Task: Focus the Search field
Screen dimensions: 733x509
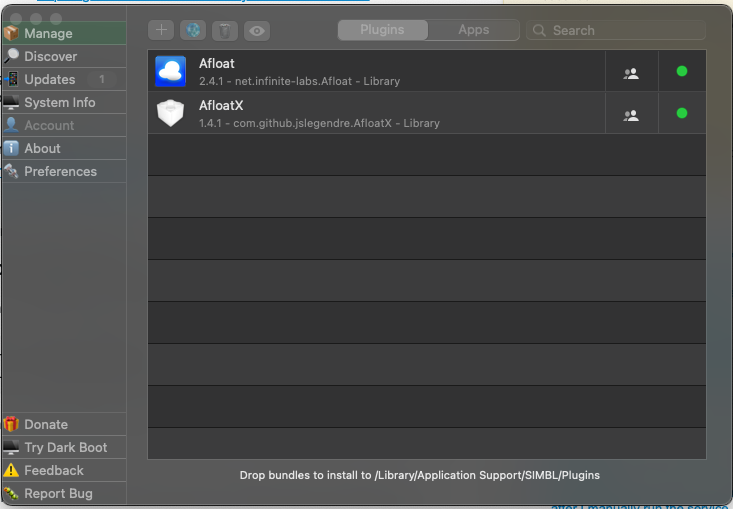Action: [x=616, y=30]
